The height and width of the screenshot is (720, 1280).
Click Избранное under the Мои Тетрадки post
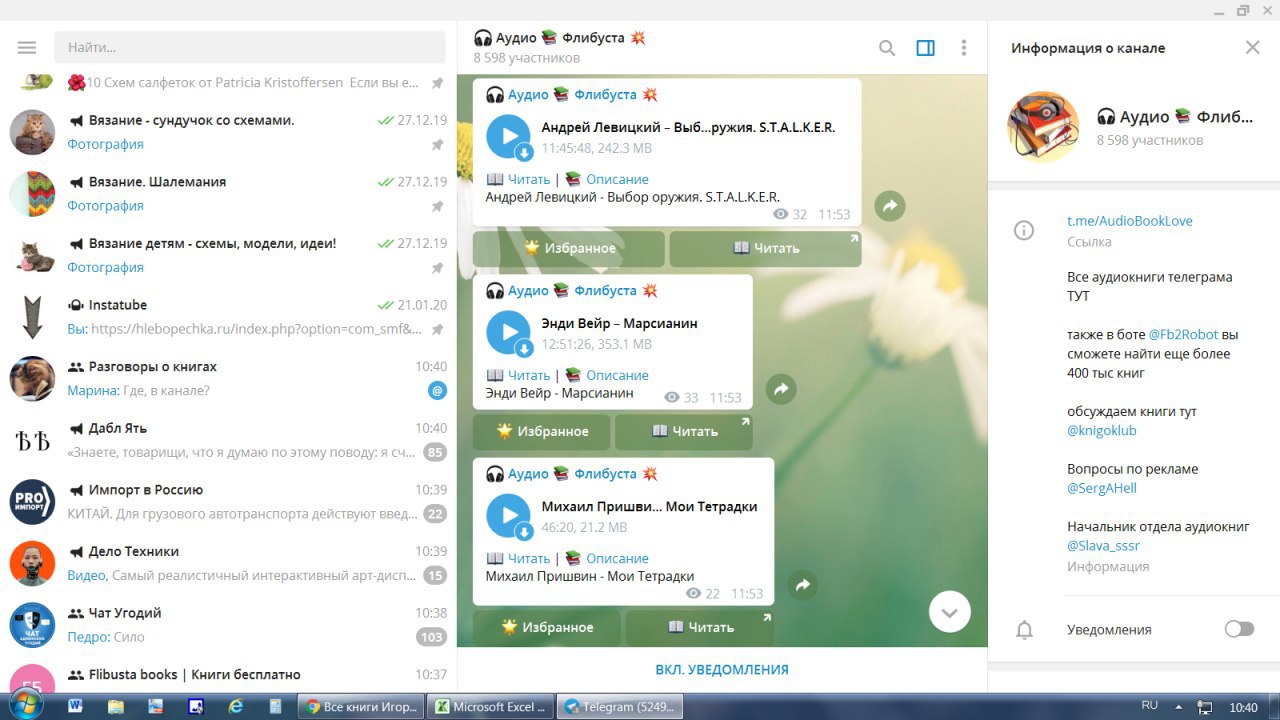(x=547, y=627)
